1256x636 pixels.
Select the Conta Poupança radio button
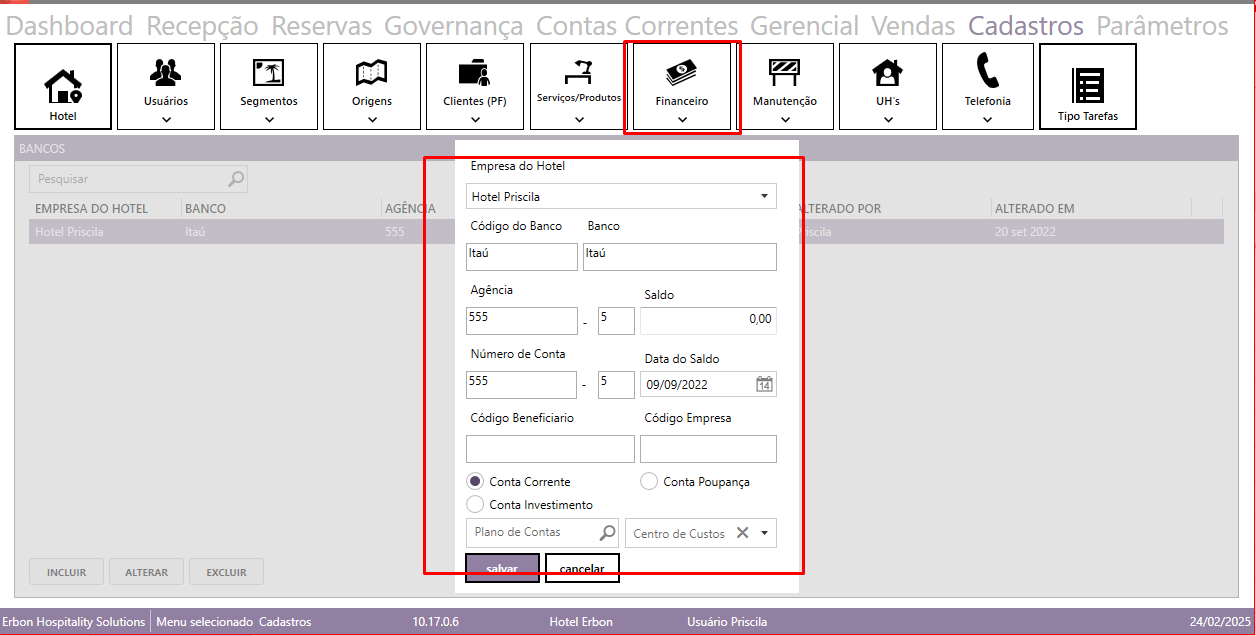point(649,482)
